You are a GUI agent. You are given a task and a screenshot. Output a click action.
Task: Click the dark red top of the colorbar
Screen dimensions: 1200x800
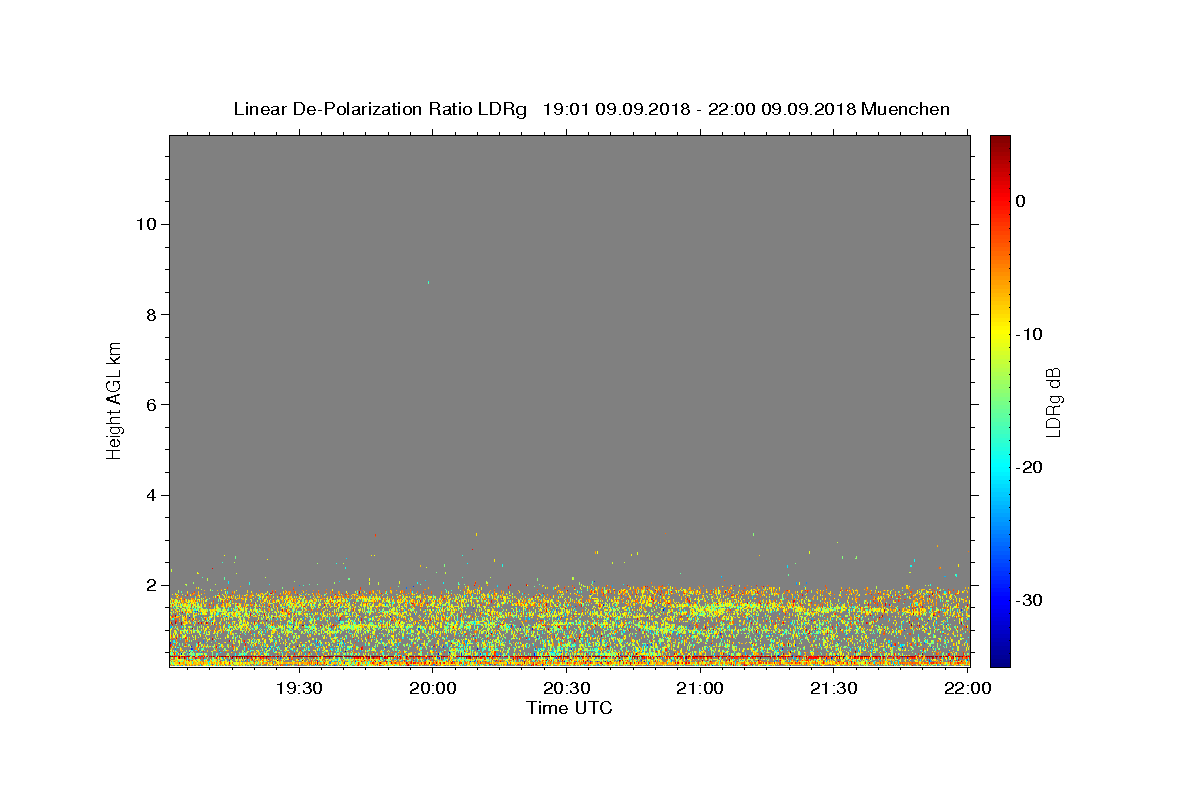pyautogui.click(x=1000, y=141)
